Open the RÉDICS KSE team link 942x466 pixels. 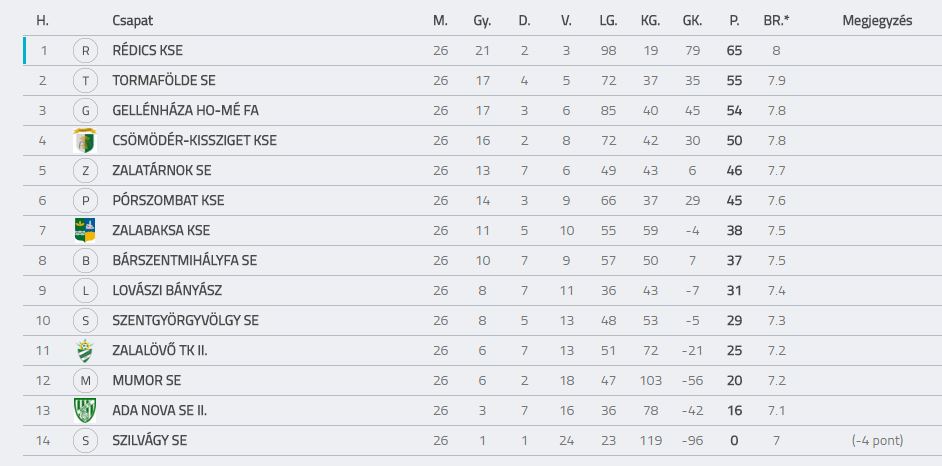147,50
